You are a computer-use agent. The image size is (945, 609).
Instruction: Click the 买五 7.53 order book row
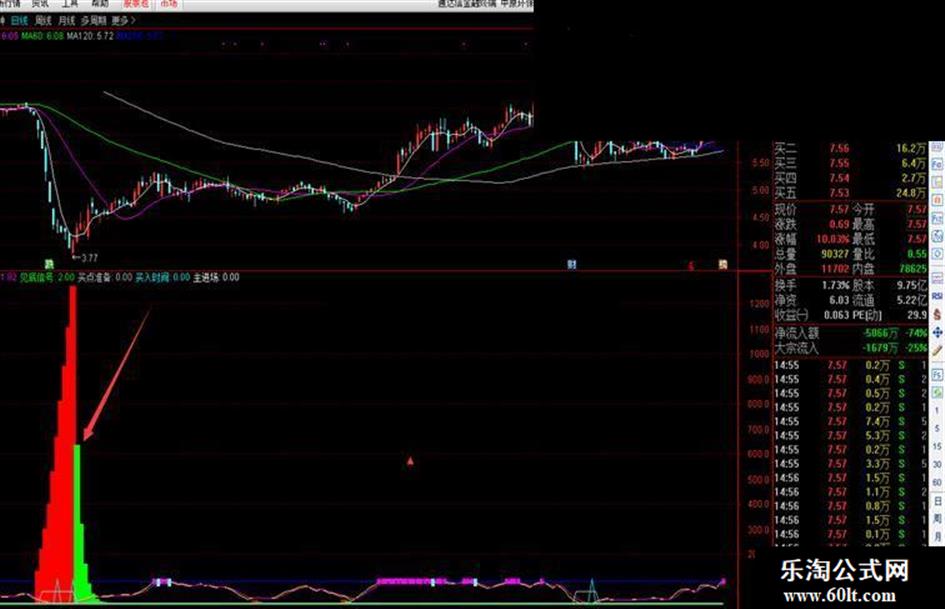(850, 193)
